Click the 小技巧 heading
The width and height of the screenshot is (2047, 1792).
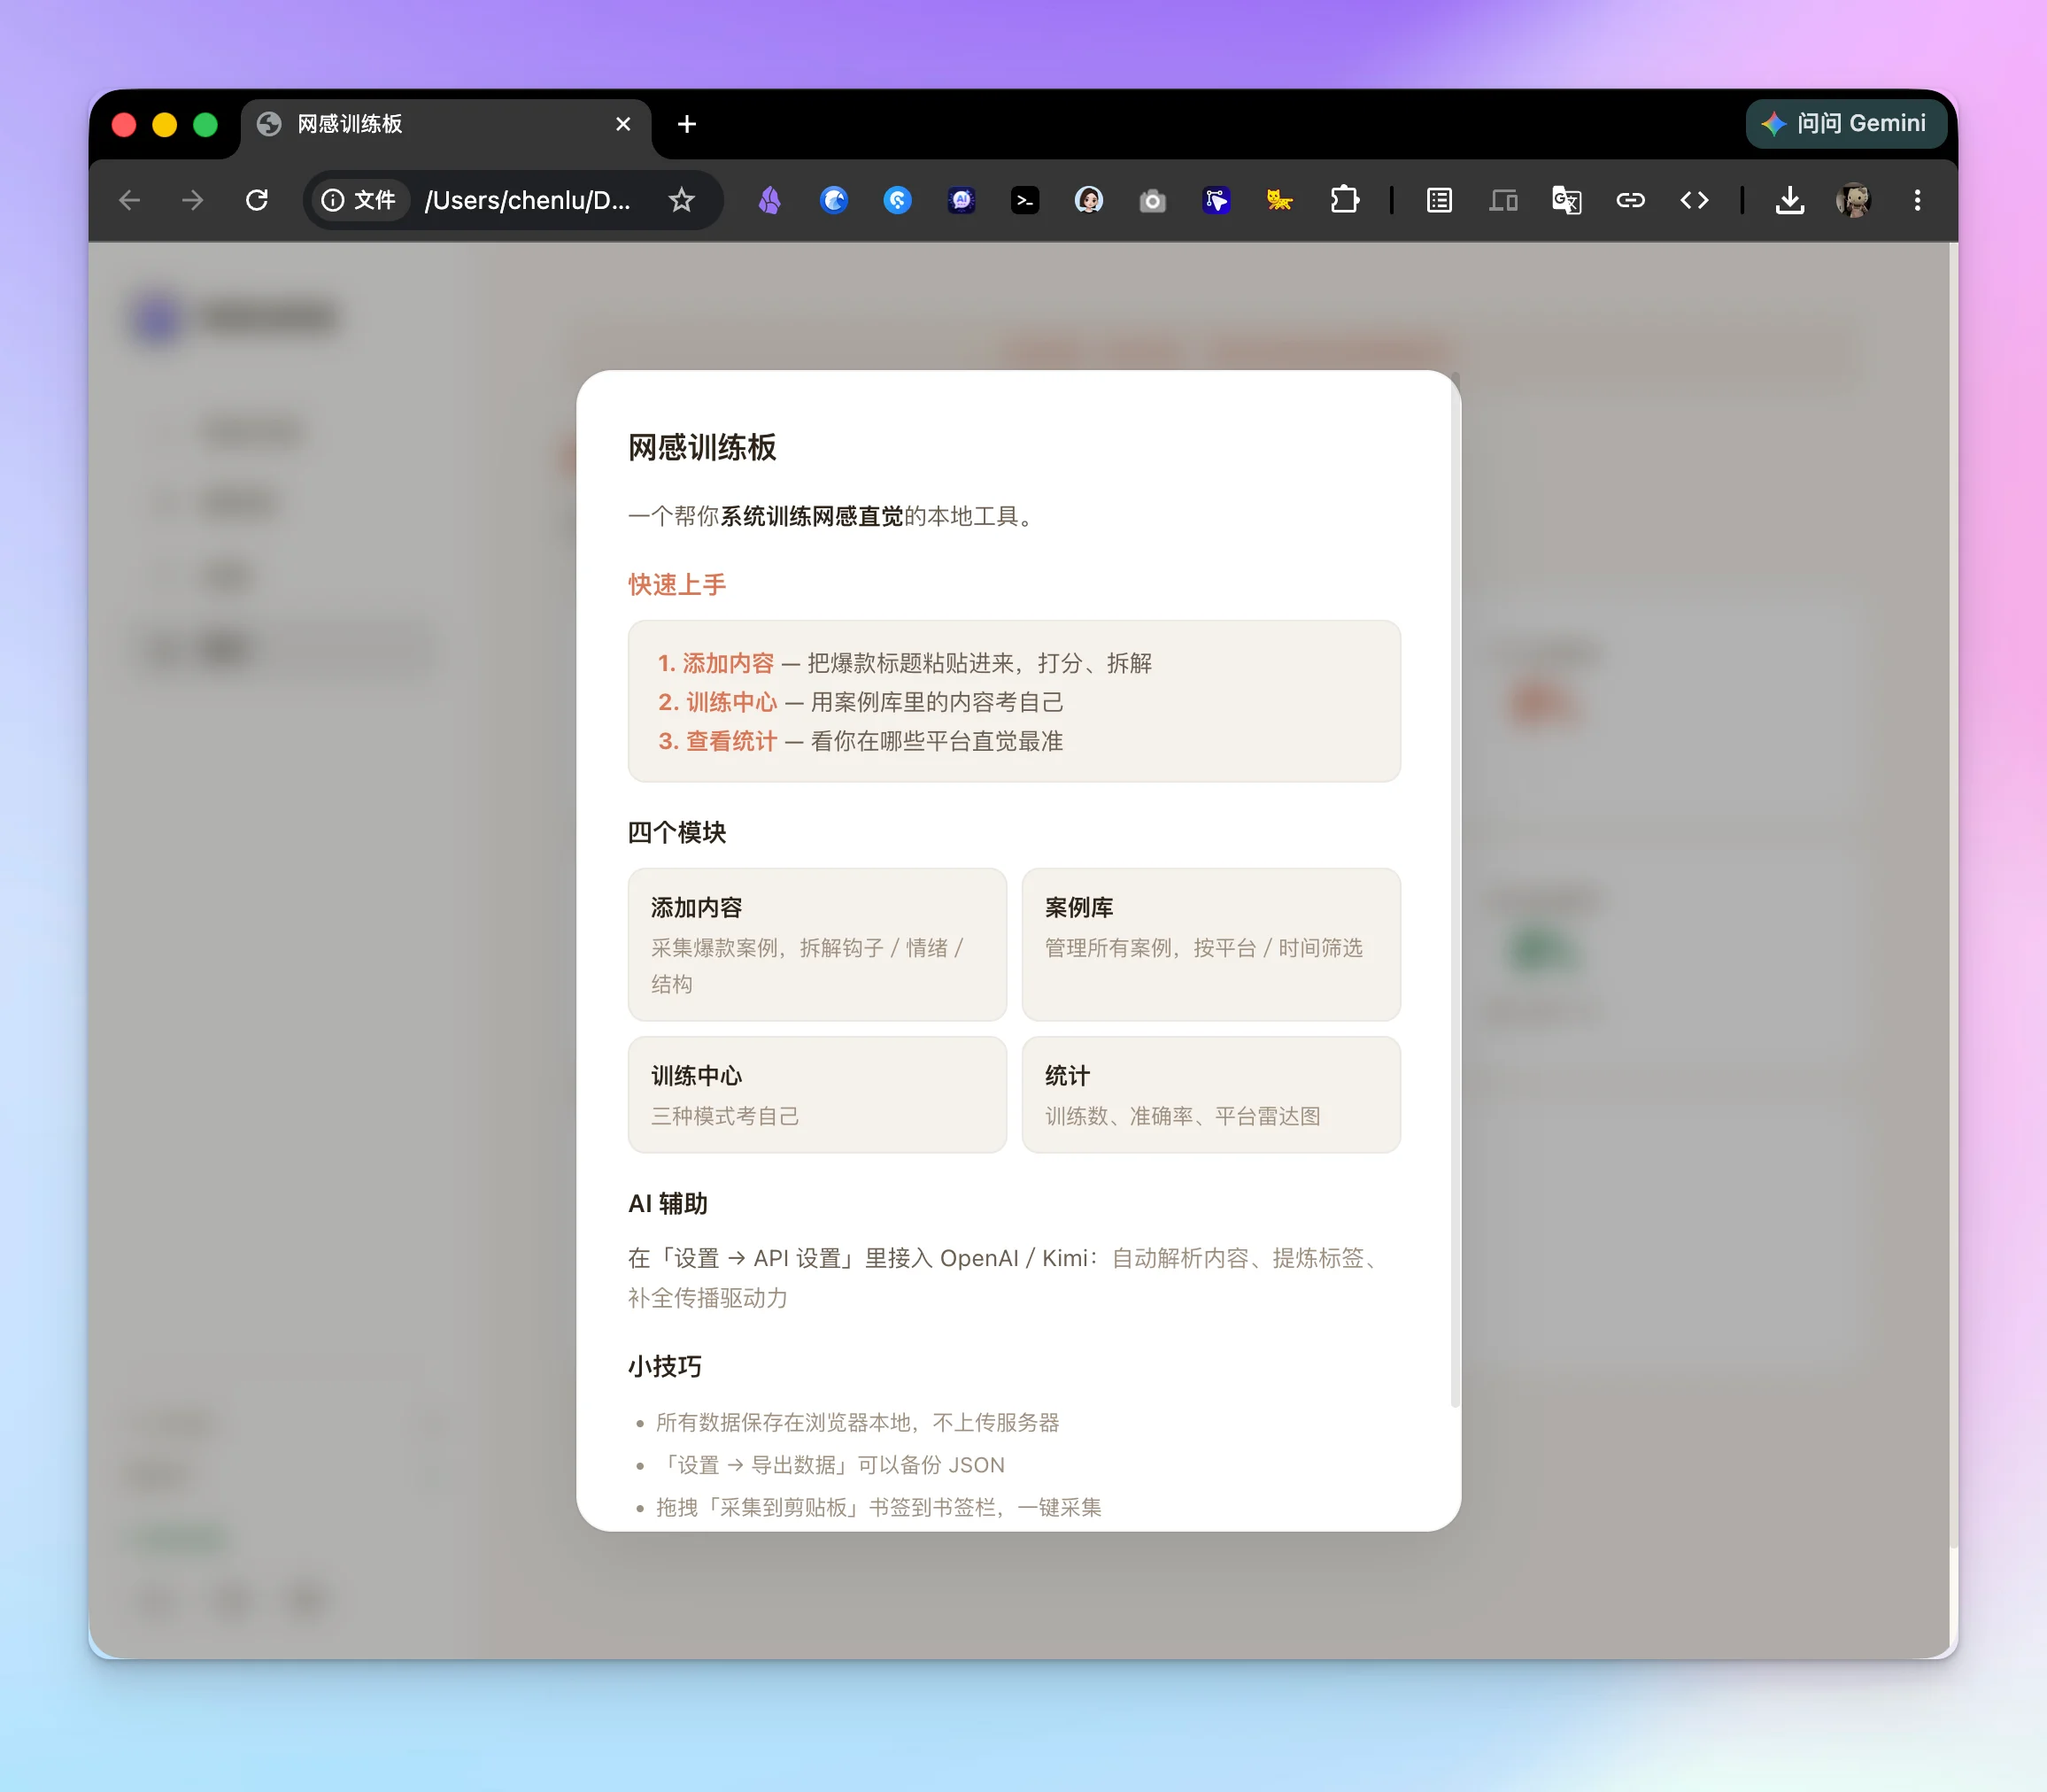665,1366
